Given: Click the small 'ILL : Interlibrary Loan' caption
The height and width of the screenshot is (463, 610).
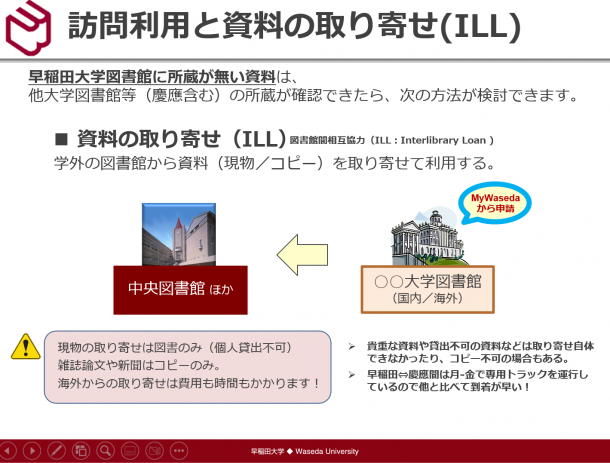Looking at the screenshot, I should tap(392, 140).
